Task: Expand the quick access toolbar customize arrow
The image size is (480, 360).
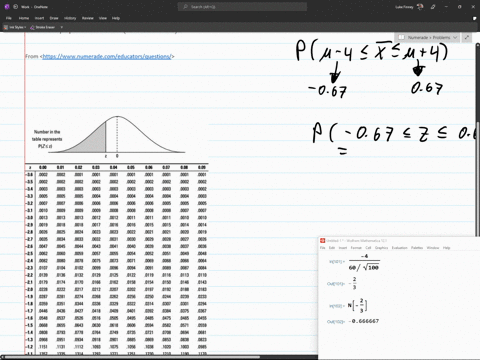Action: click(x=62, y=27)
